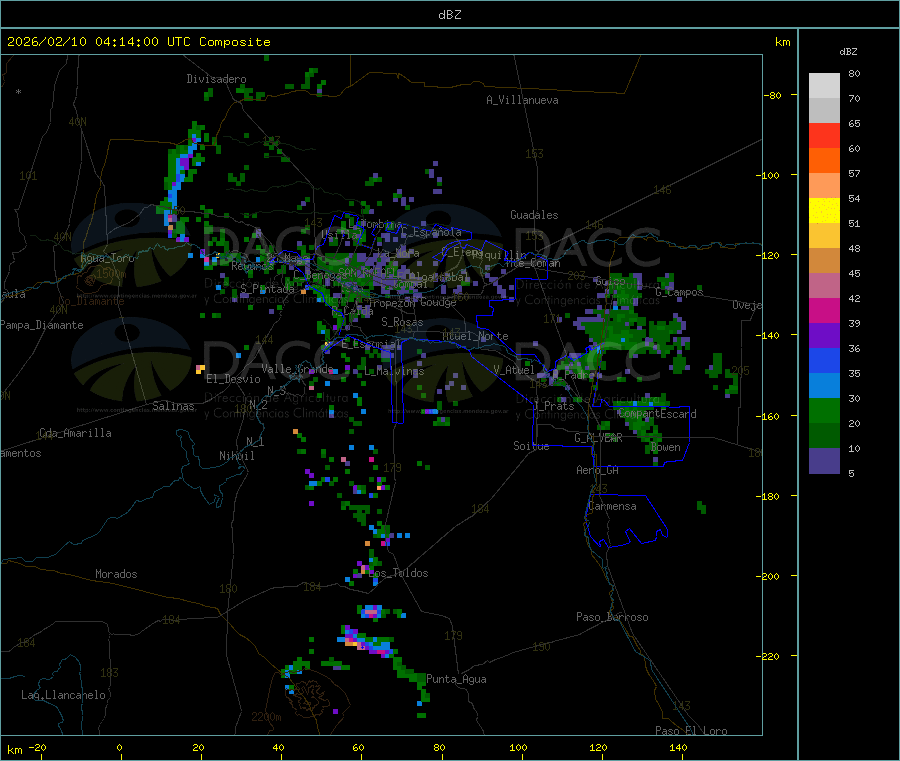
Task: Click the bright yellow legend swatch
Action: click(x=824, y=211)
